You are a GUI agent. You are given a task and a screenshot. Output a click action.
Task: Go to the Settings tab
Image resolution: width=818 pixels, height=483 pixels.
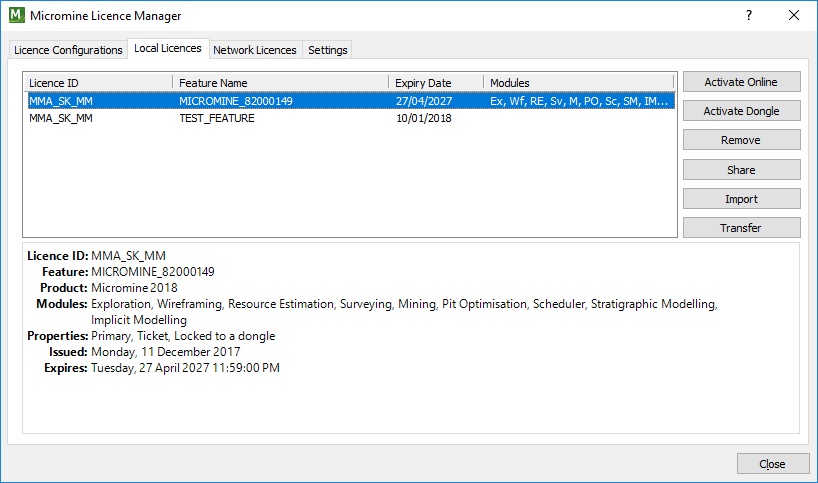[x=328, y=50]
